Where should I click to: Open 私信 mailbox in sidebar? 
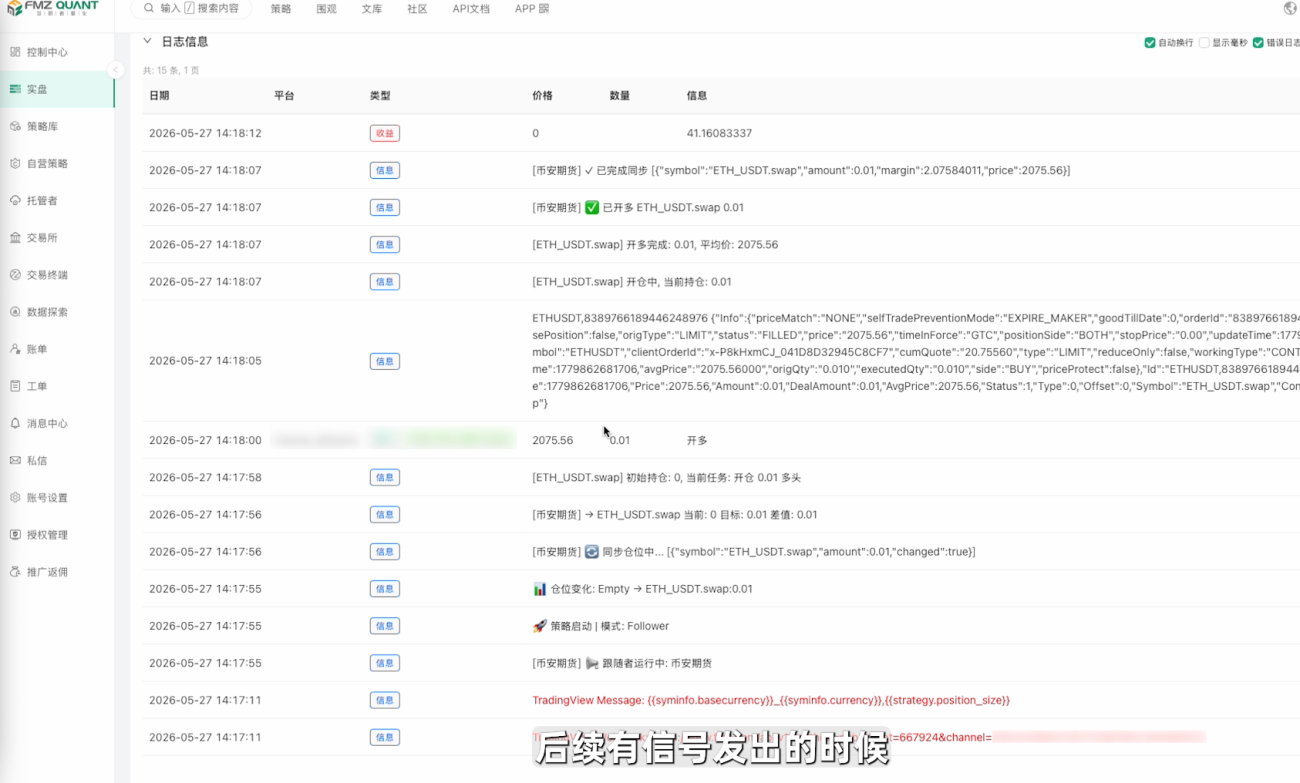tap(37, 461)
